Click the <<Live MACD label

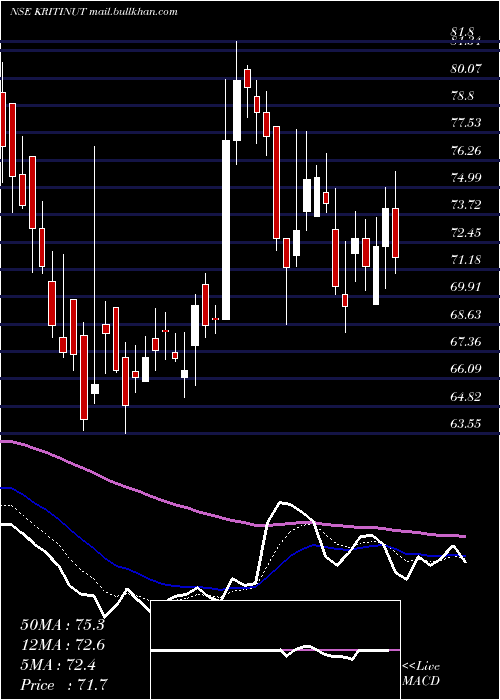tap(421, 673)
